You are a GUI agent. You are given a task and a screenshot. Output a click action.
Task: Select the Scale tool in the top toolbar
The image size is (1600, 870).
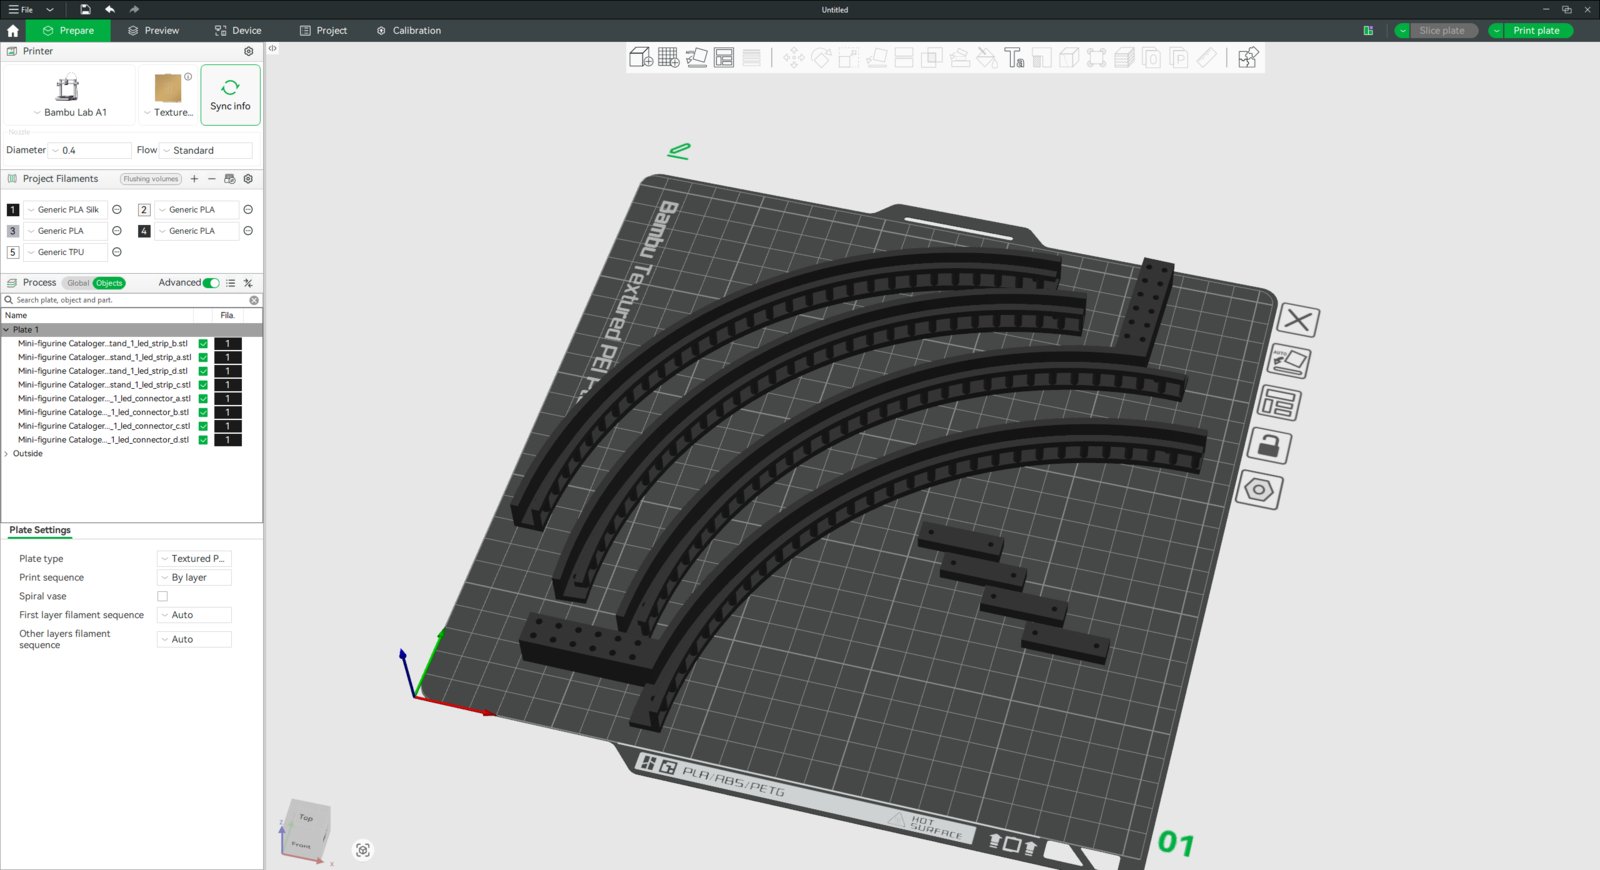pyautogui.click(x=849, y=58)
